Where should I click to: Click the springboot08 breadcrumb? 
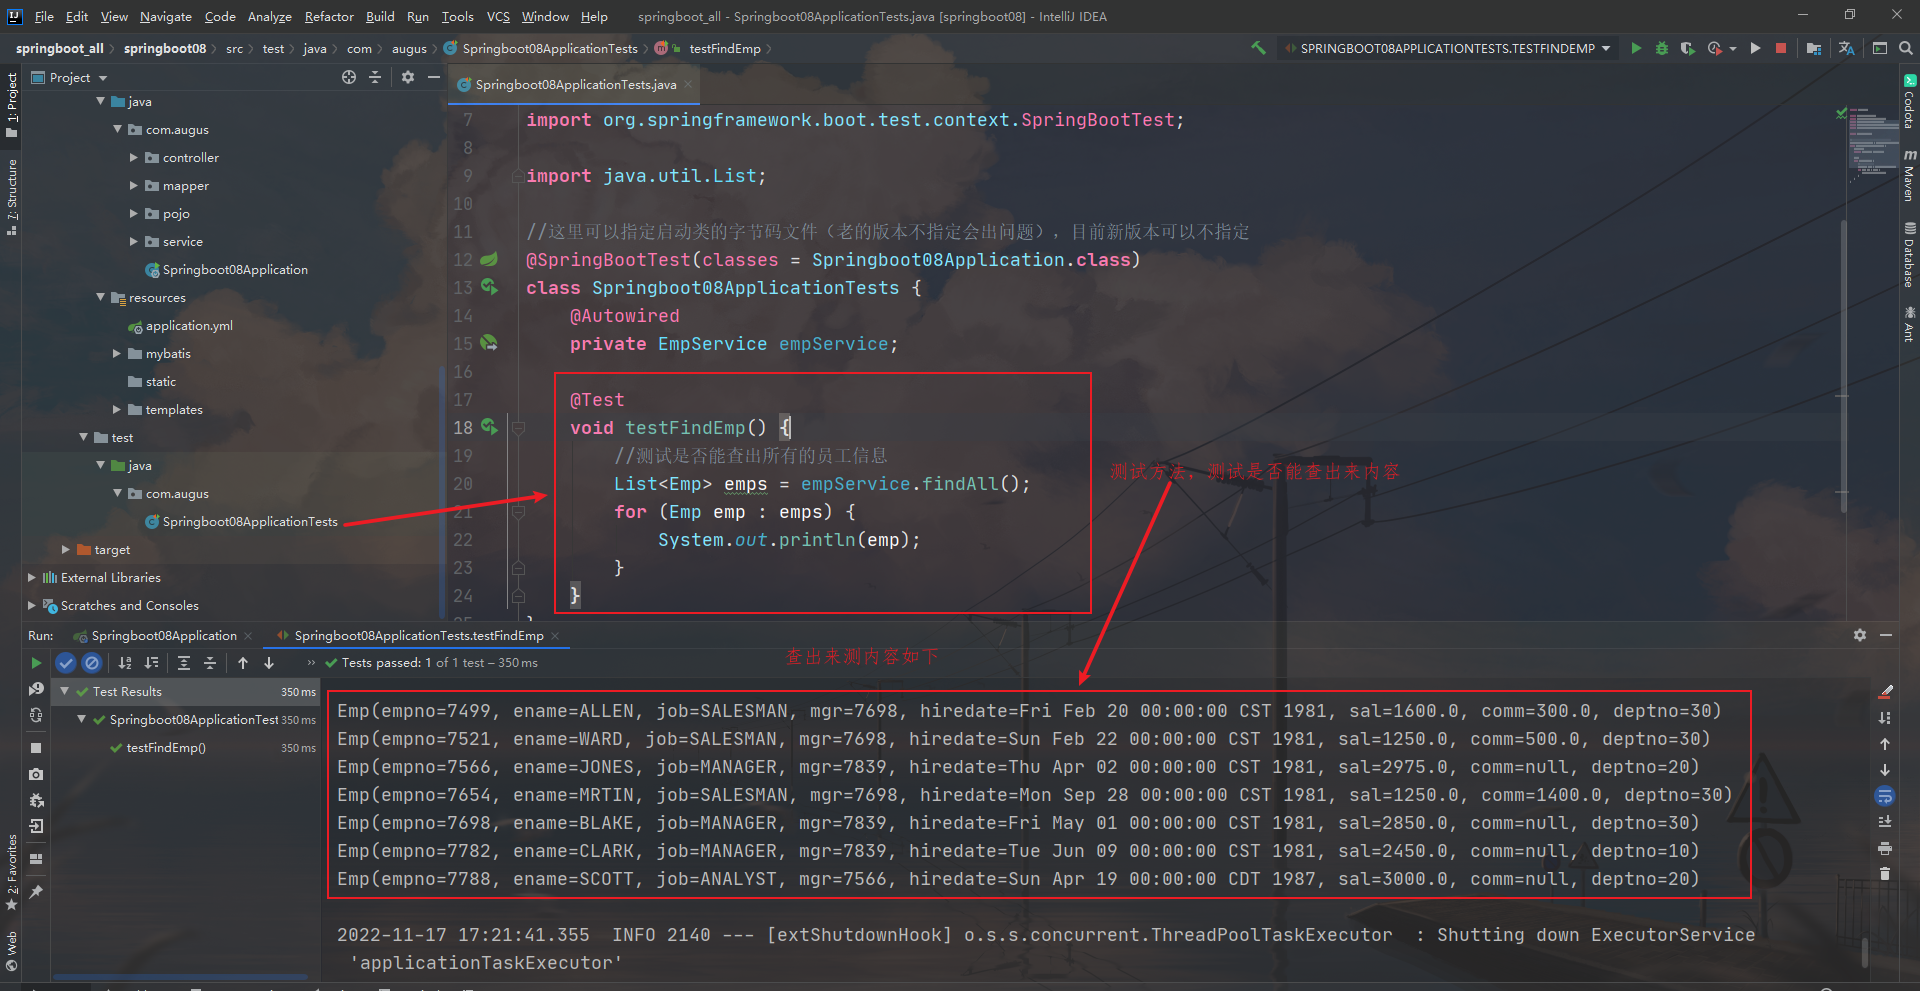[x=165, y=48]
